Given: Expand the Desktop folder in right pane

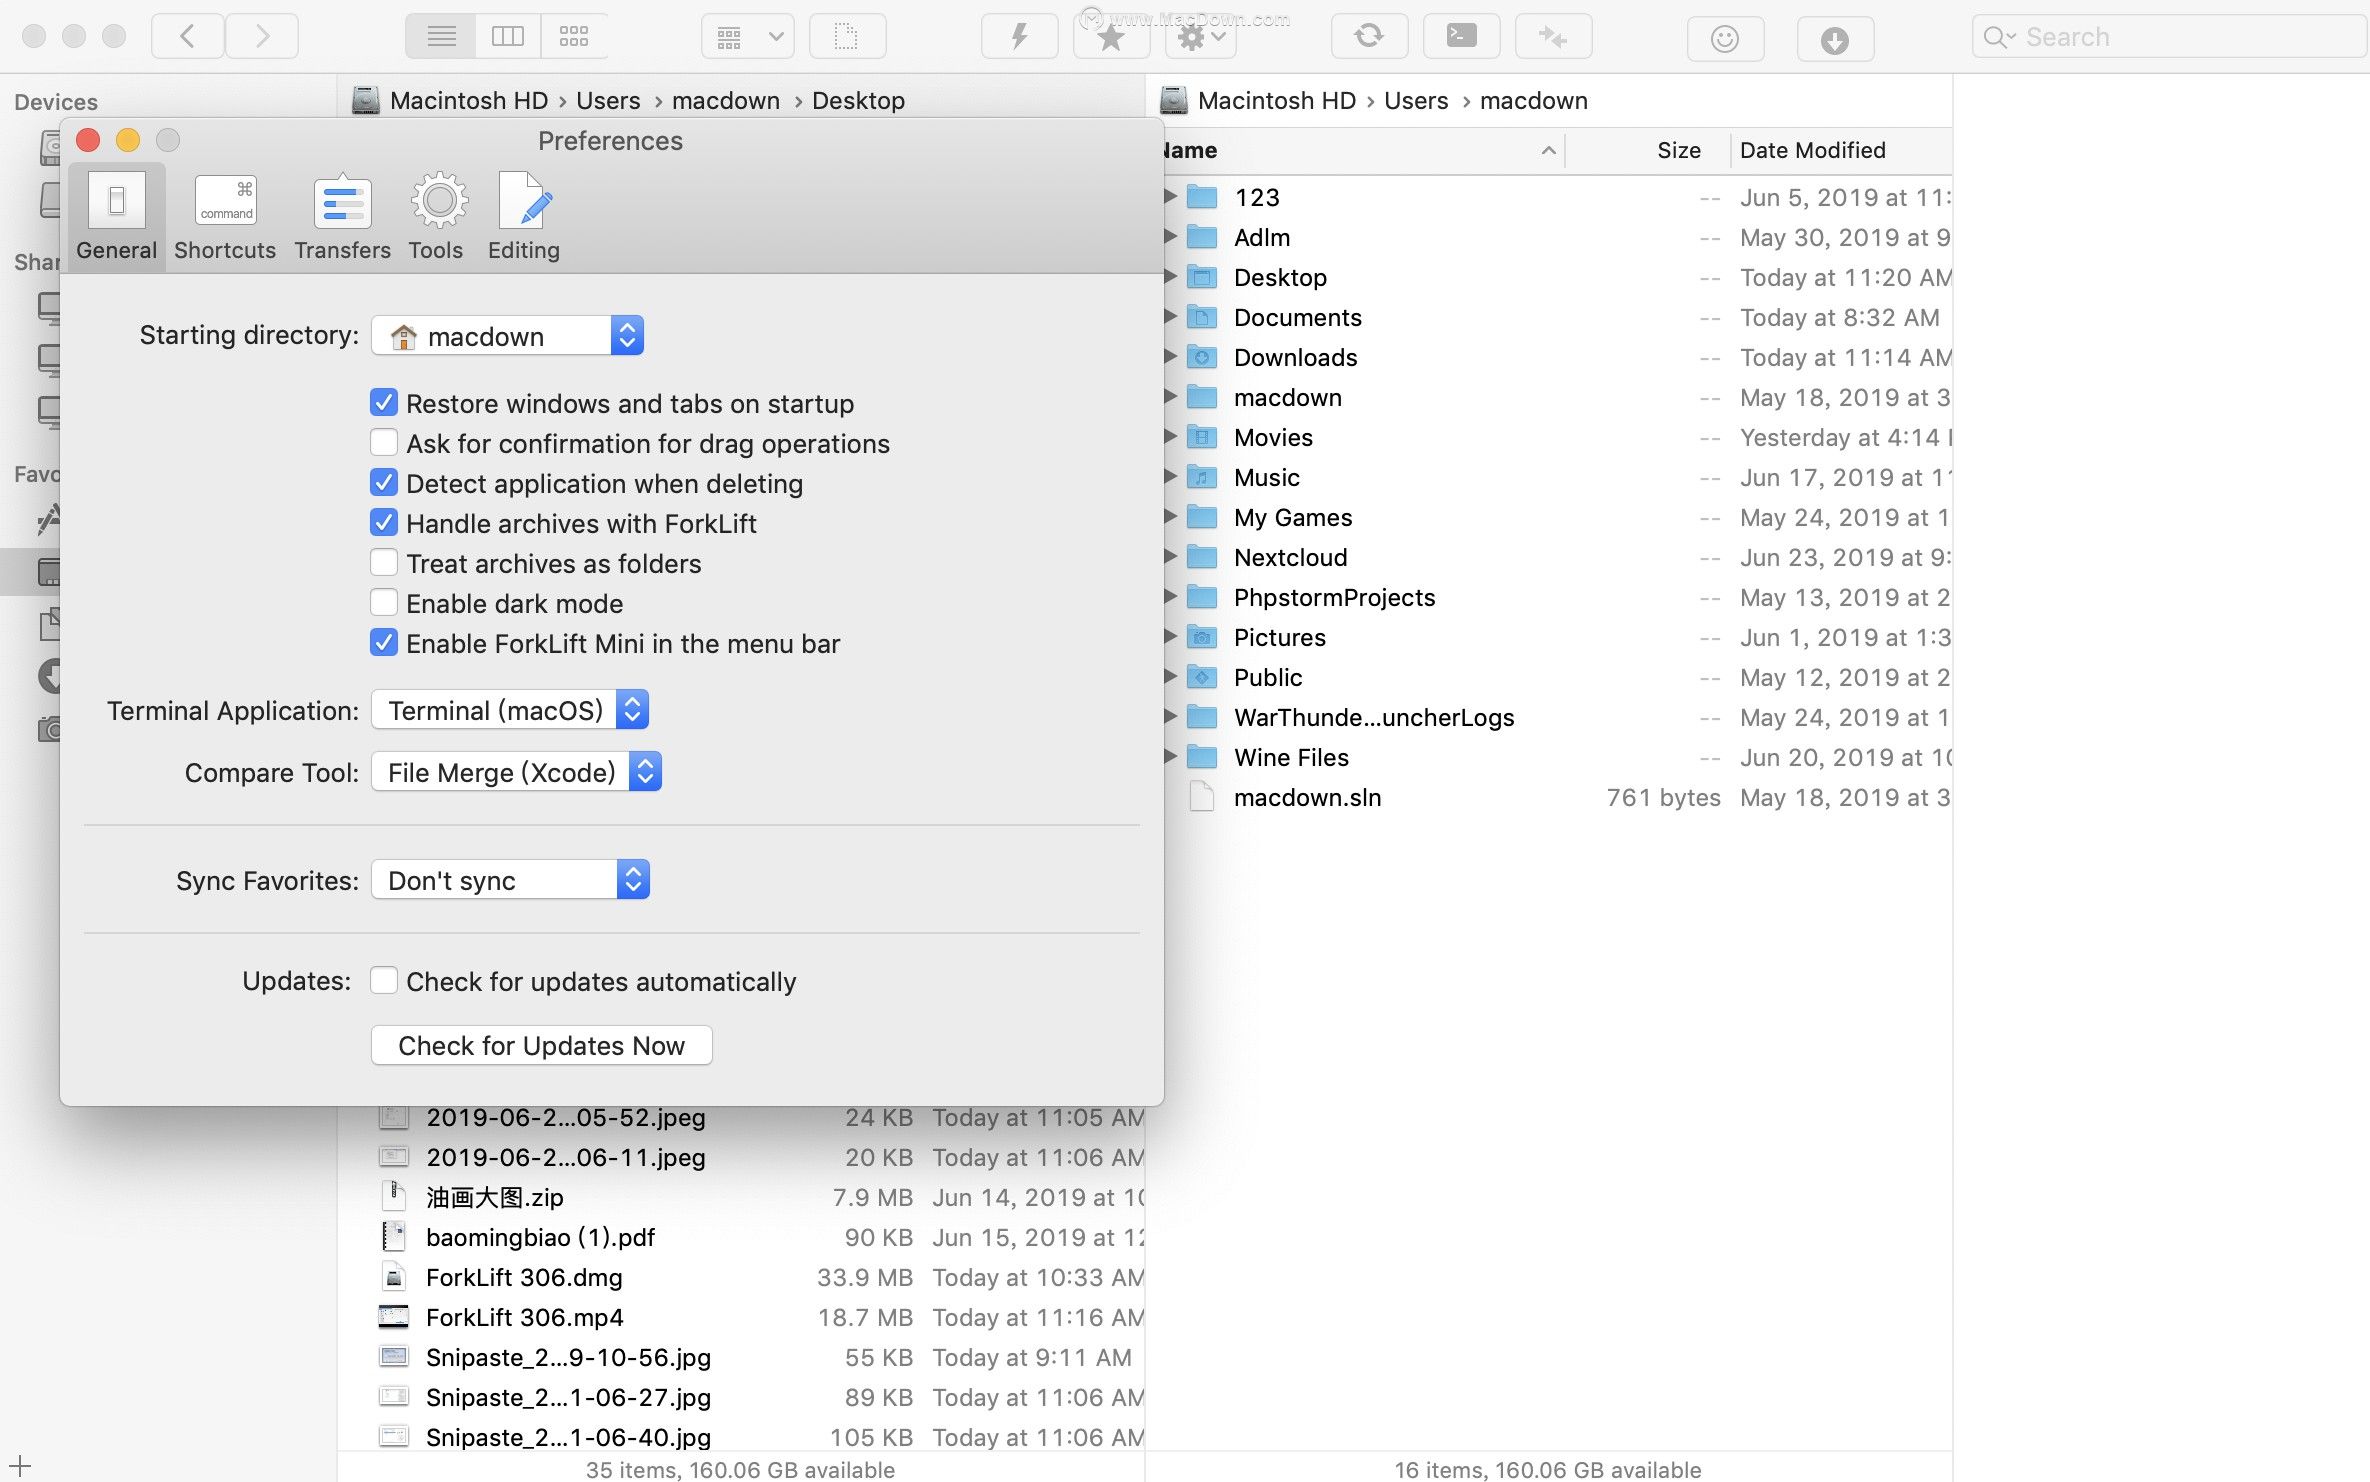Looking at the screenshot, I should pos(1170,277).
